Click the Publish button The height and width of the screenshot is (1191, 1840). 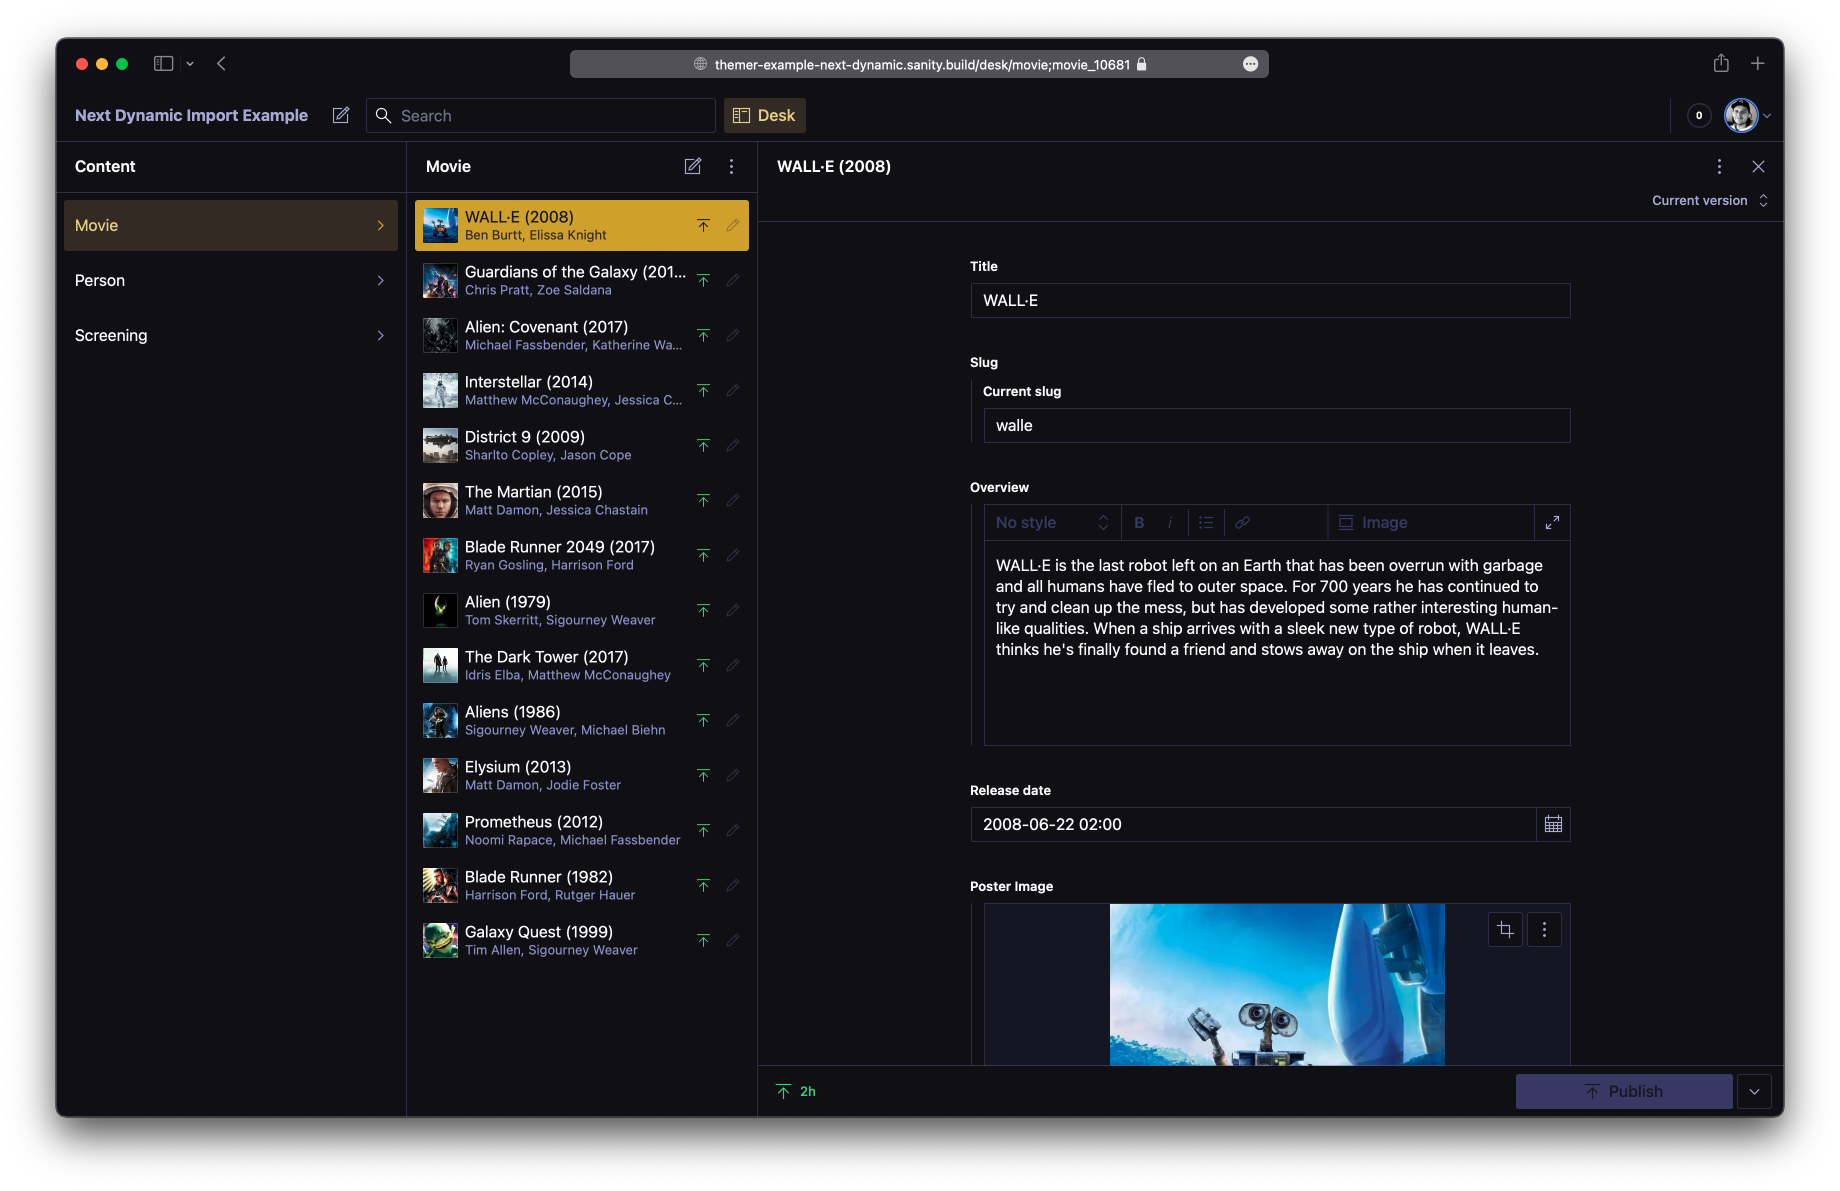pos(1623,1091)
